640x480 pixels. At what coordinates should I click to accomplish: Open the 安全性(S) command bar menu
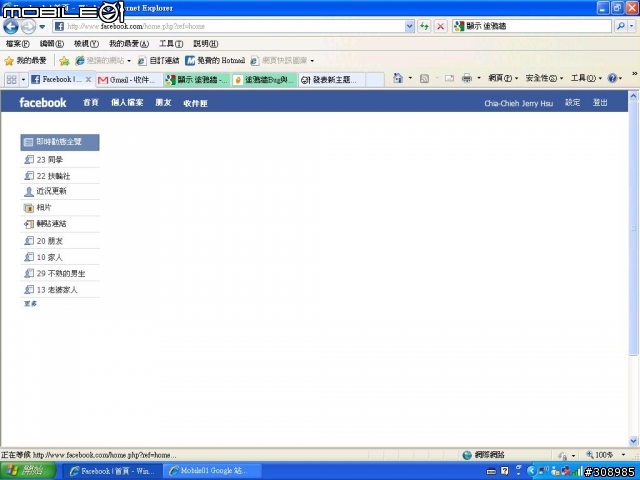(x=544, y=78)
